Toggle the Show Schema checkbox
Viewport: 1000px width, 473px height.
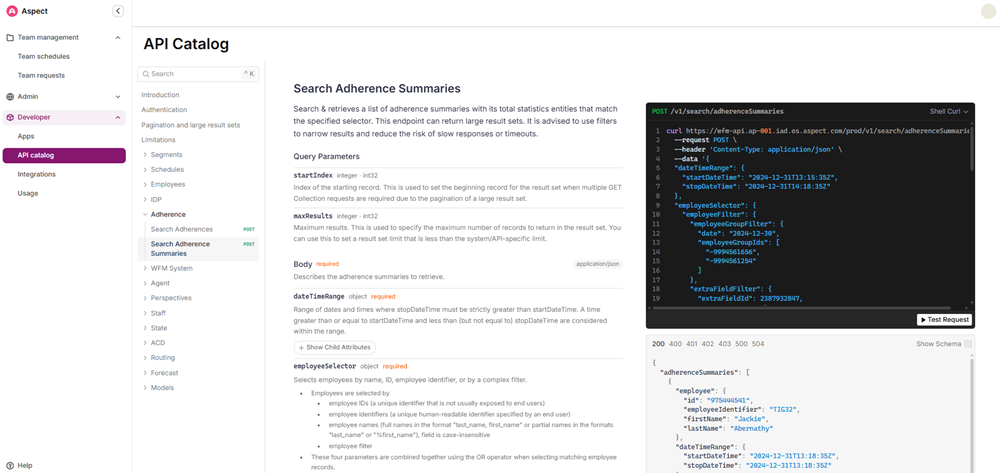968,344
